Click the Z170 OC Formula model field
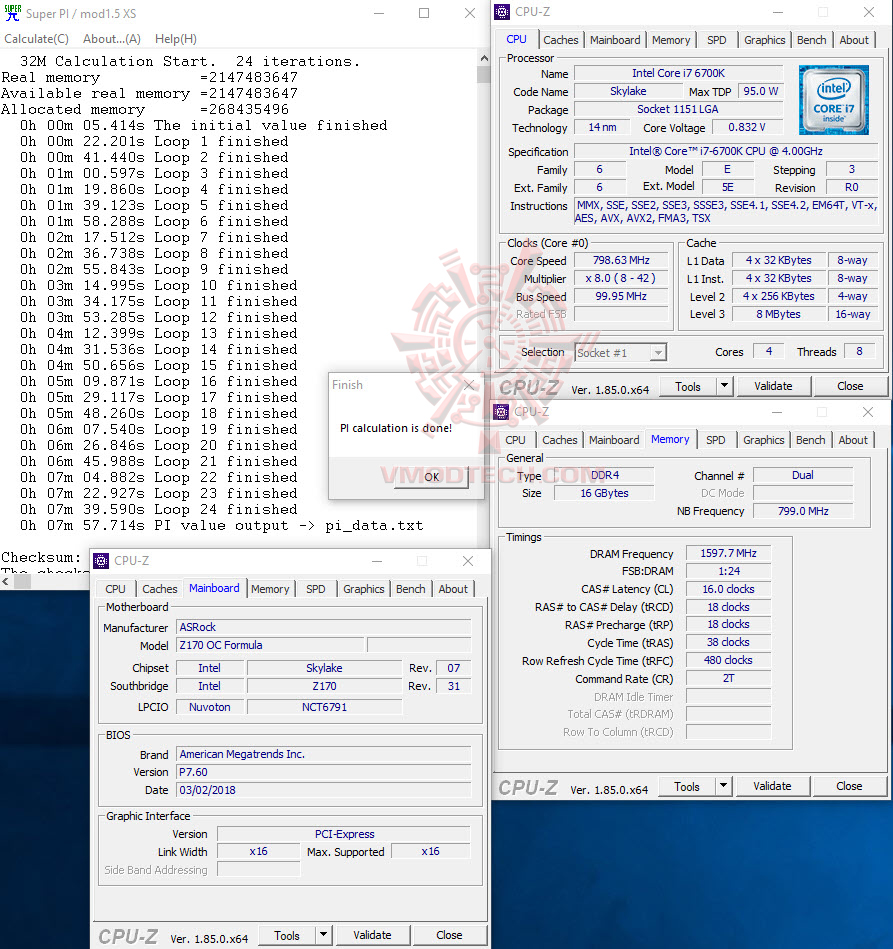Viewport: 893px width, 949px height. pos(271,645)
